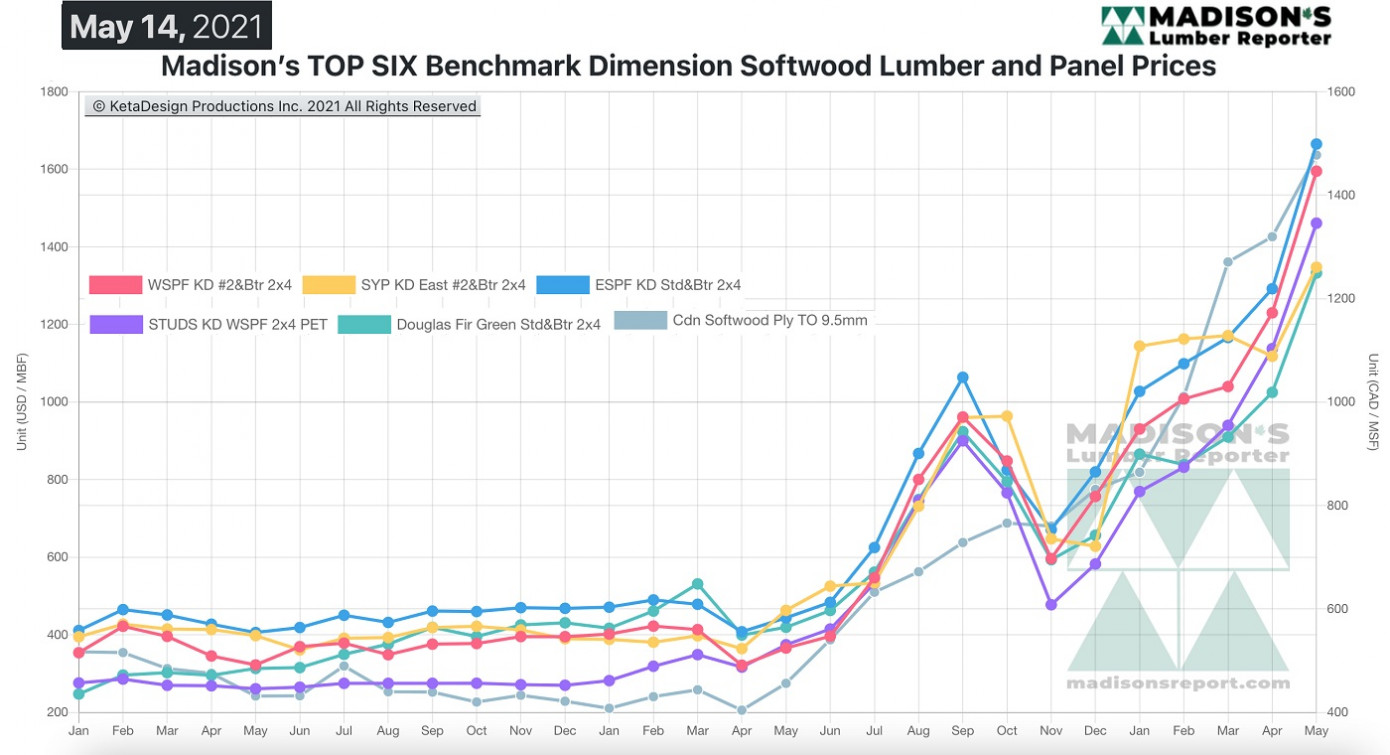
Task: Select the blue ESPF point at September 2020 peak
Action: [x=963, y=377]
